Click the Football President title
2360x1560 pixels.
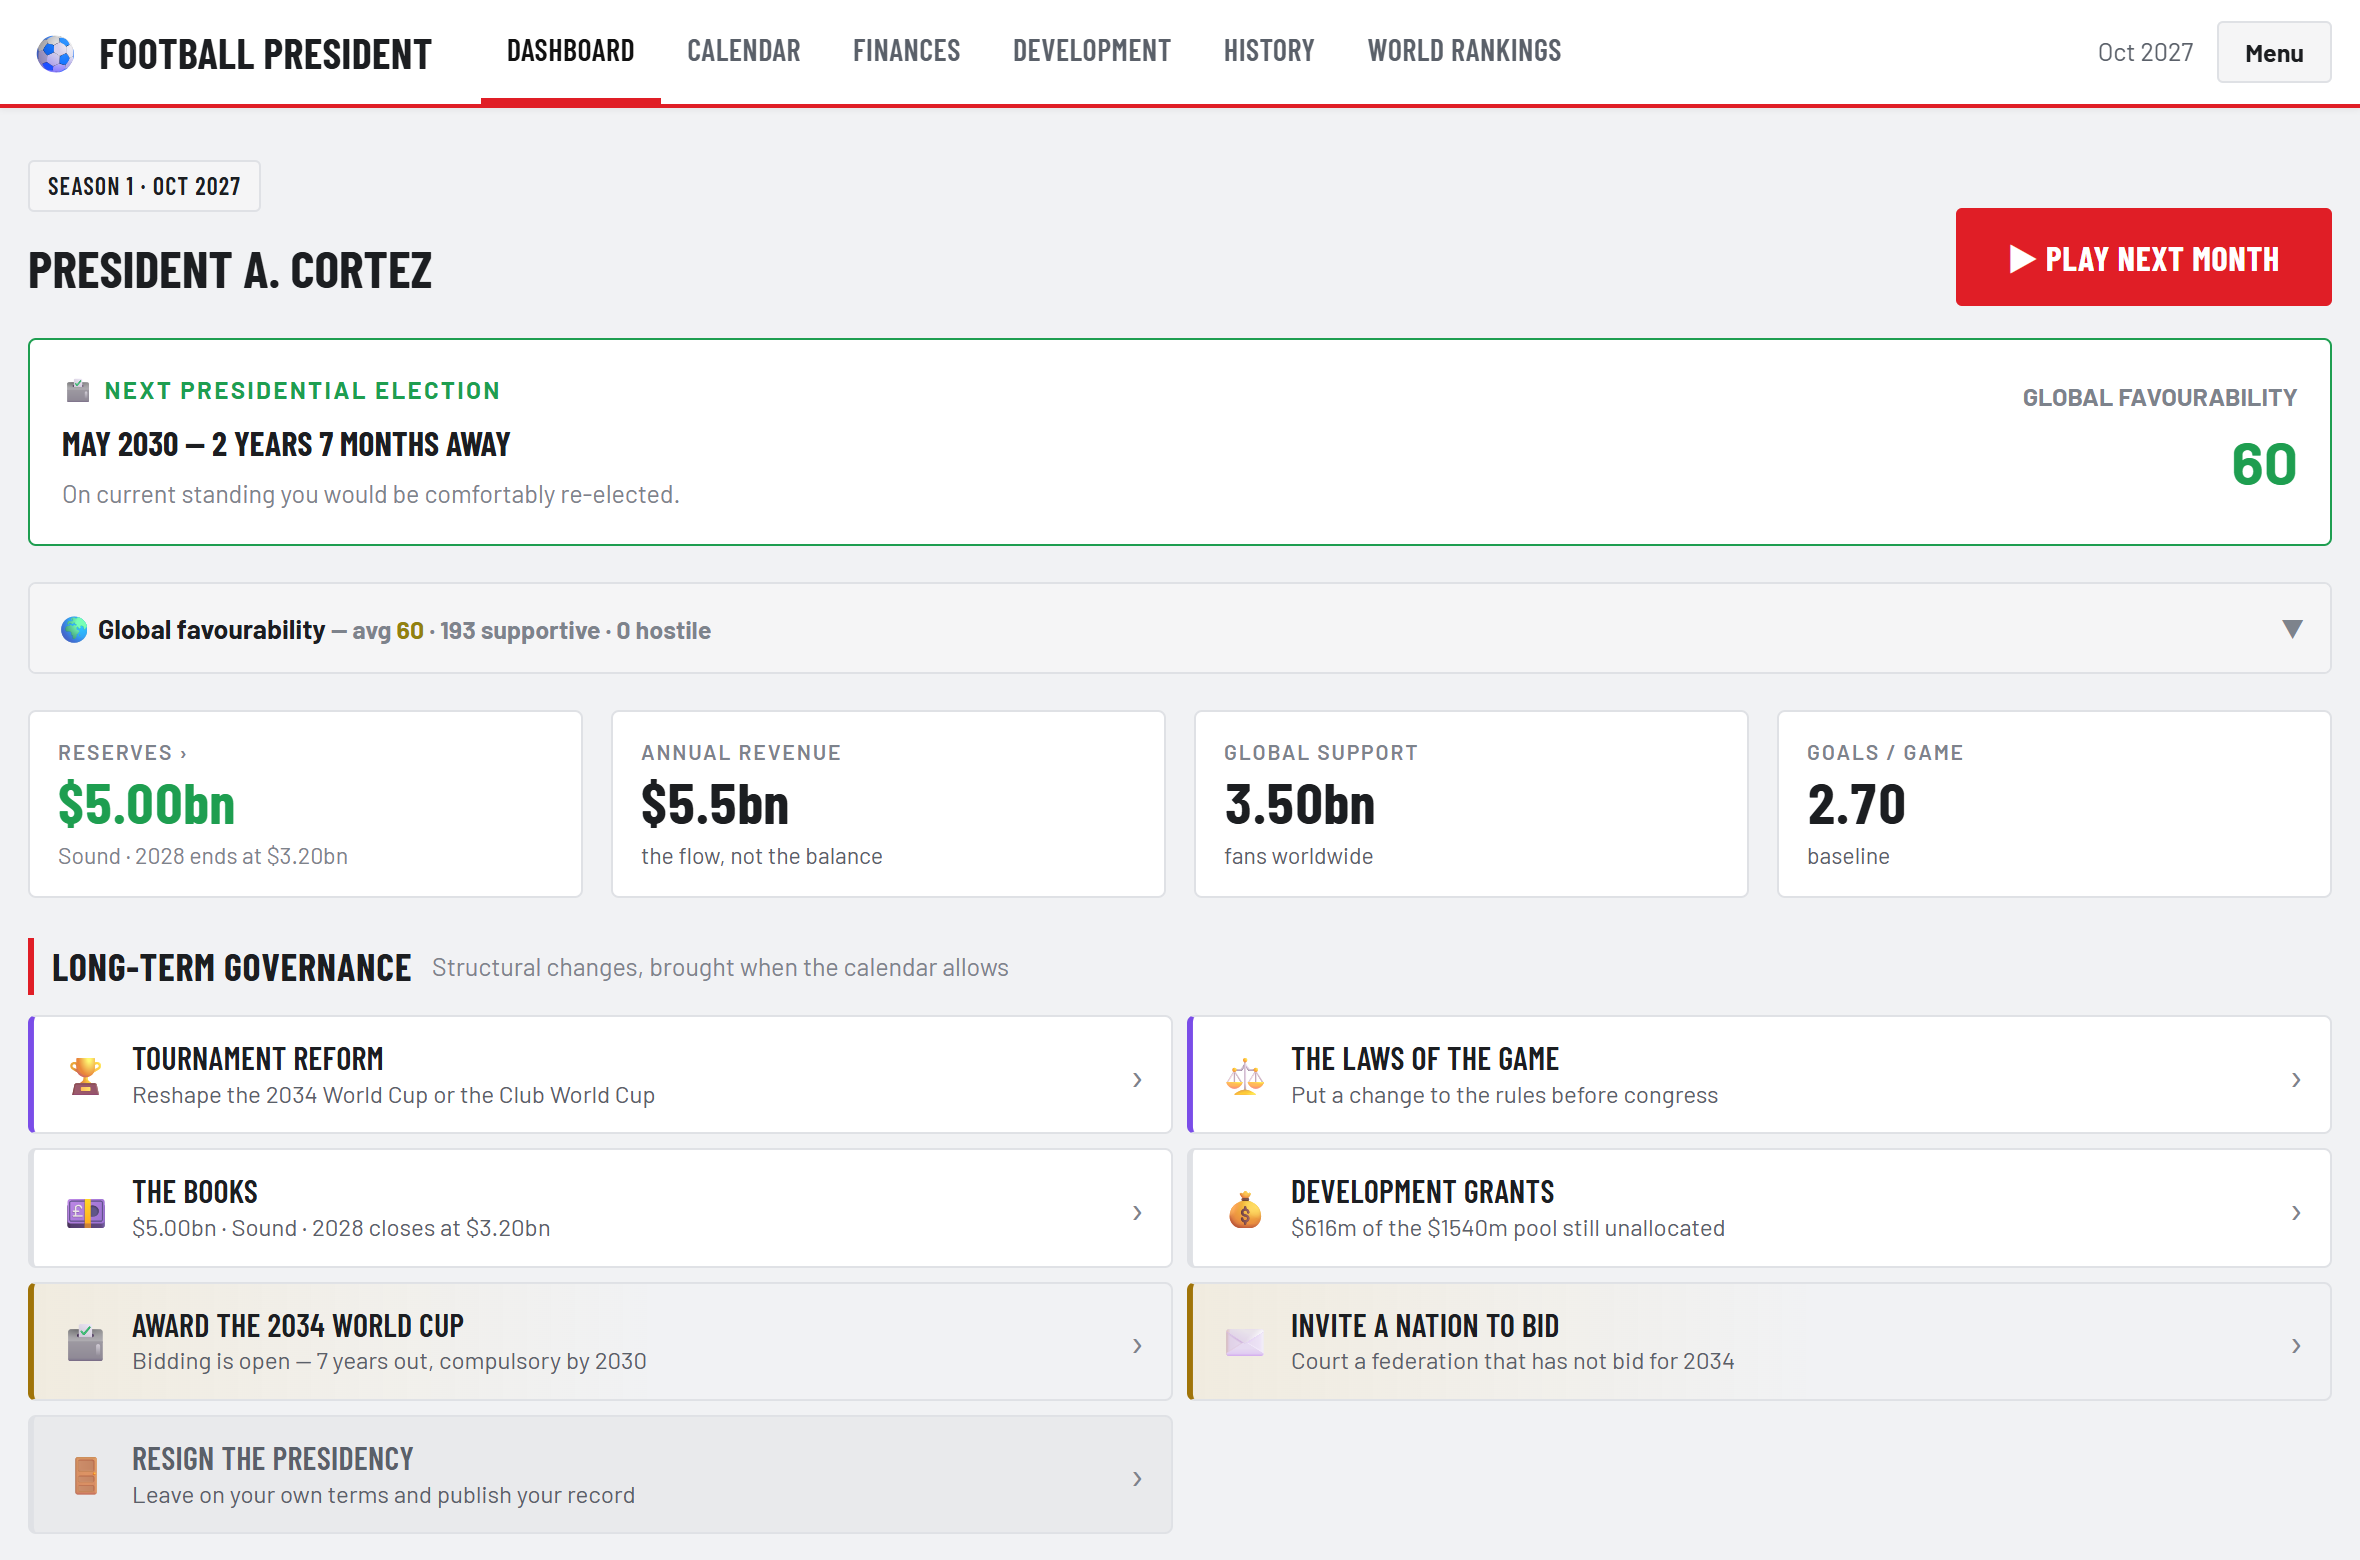tap(265, 54)
